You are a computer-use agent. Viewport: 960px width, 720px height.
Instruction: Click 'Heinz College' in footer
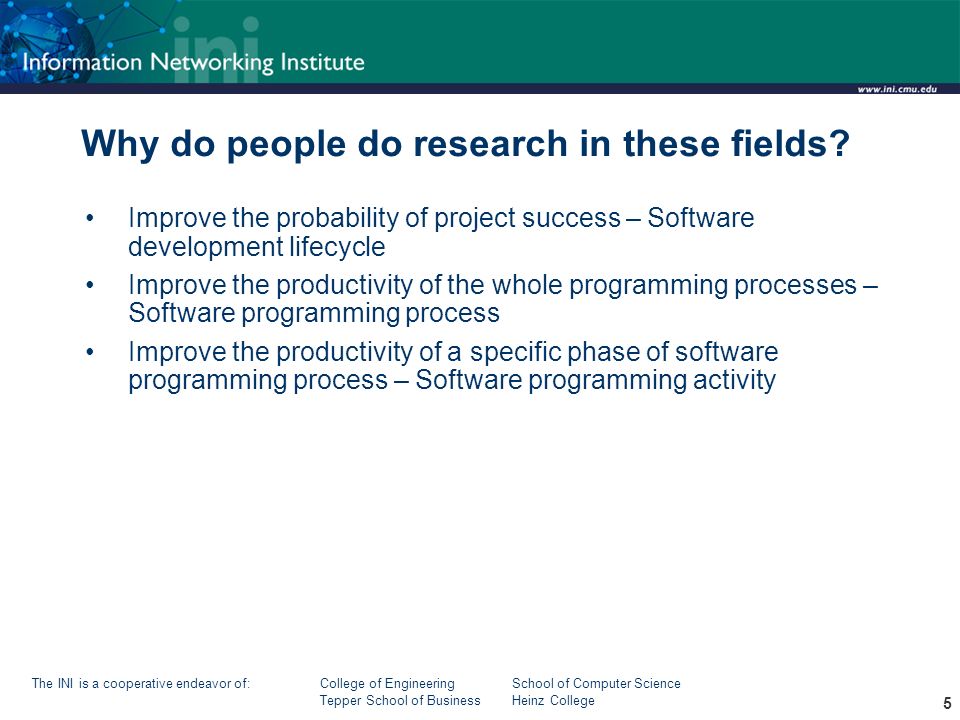point(553,700)
